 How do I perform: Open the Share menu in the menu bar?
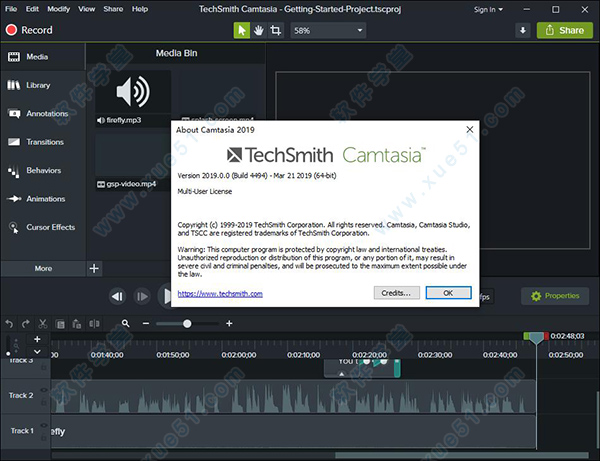pos(113,9)
